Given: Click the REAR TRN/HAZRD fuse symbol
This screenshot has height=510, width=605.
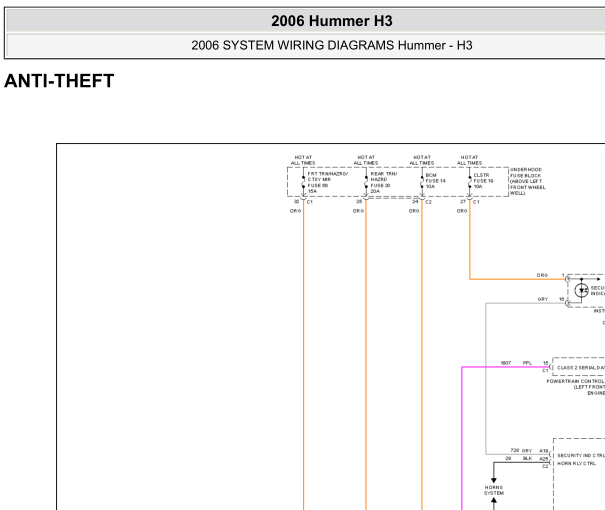Looking at the screenshot, I should (366, 182).
